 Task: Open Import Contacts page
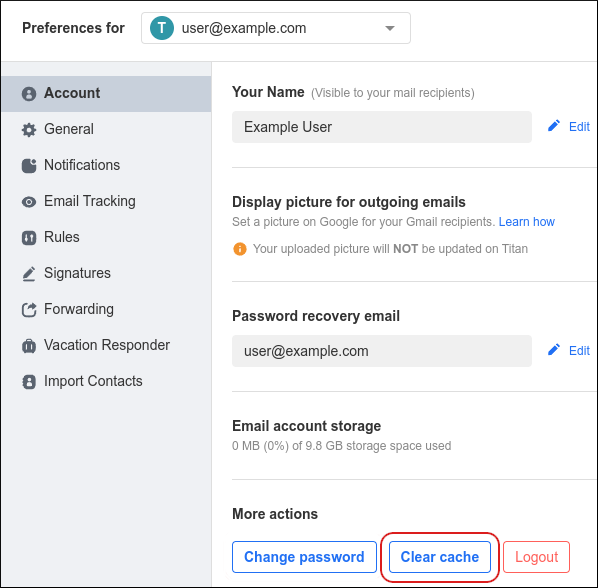pyautogui.click(x=106, y=382)
